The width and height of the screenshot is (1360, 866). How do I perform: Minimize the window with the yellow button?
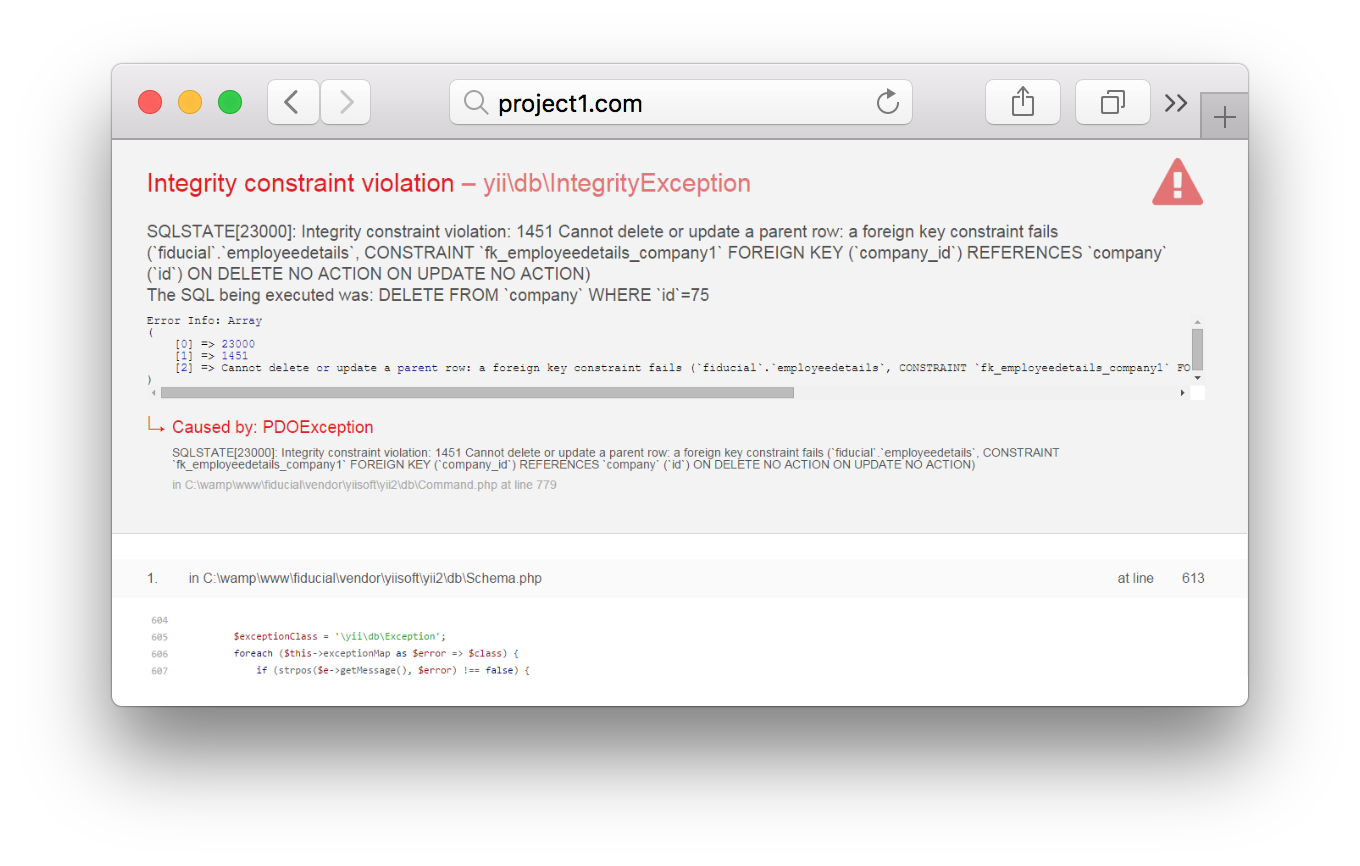[190, 102]
